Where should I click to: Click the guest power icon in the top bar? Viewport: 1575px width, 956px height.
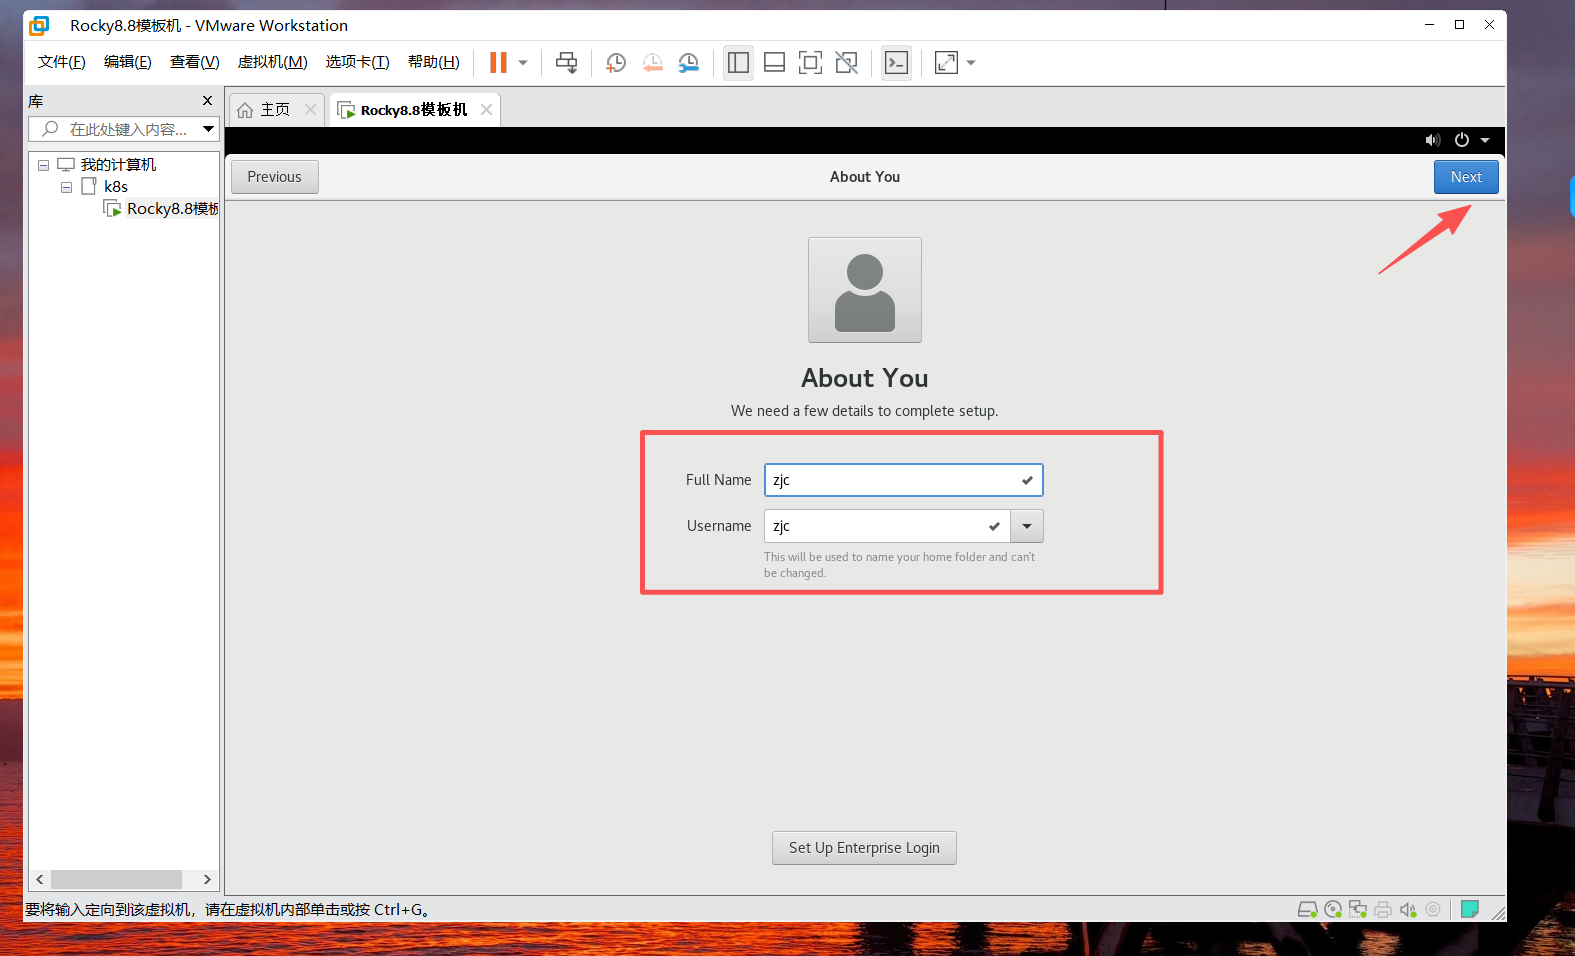point(1462,140)
